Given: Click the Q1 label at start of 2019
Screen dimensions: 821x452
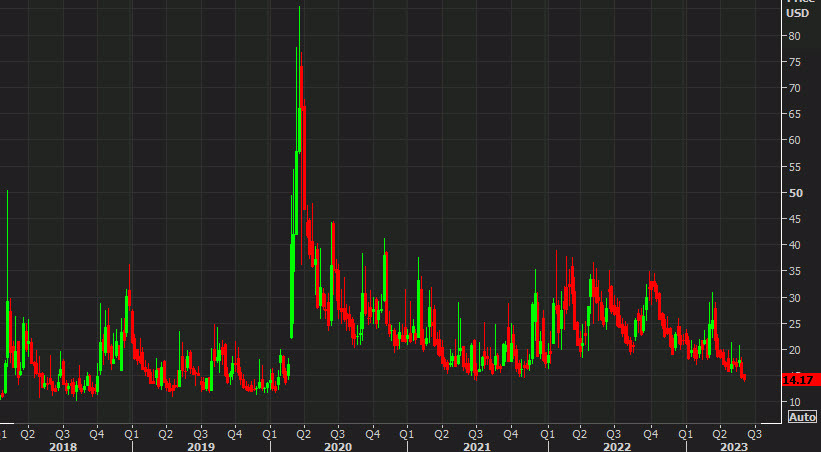Looking at the screenshot, I should [131, 434].
